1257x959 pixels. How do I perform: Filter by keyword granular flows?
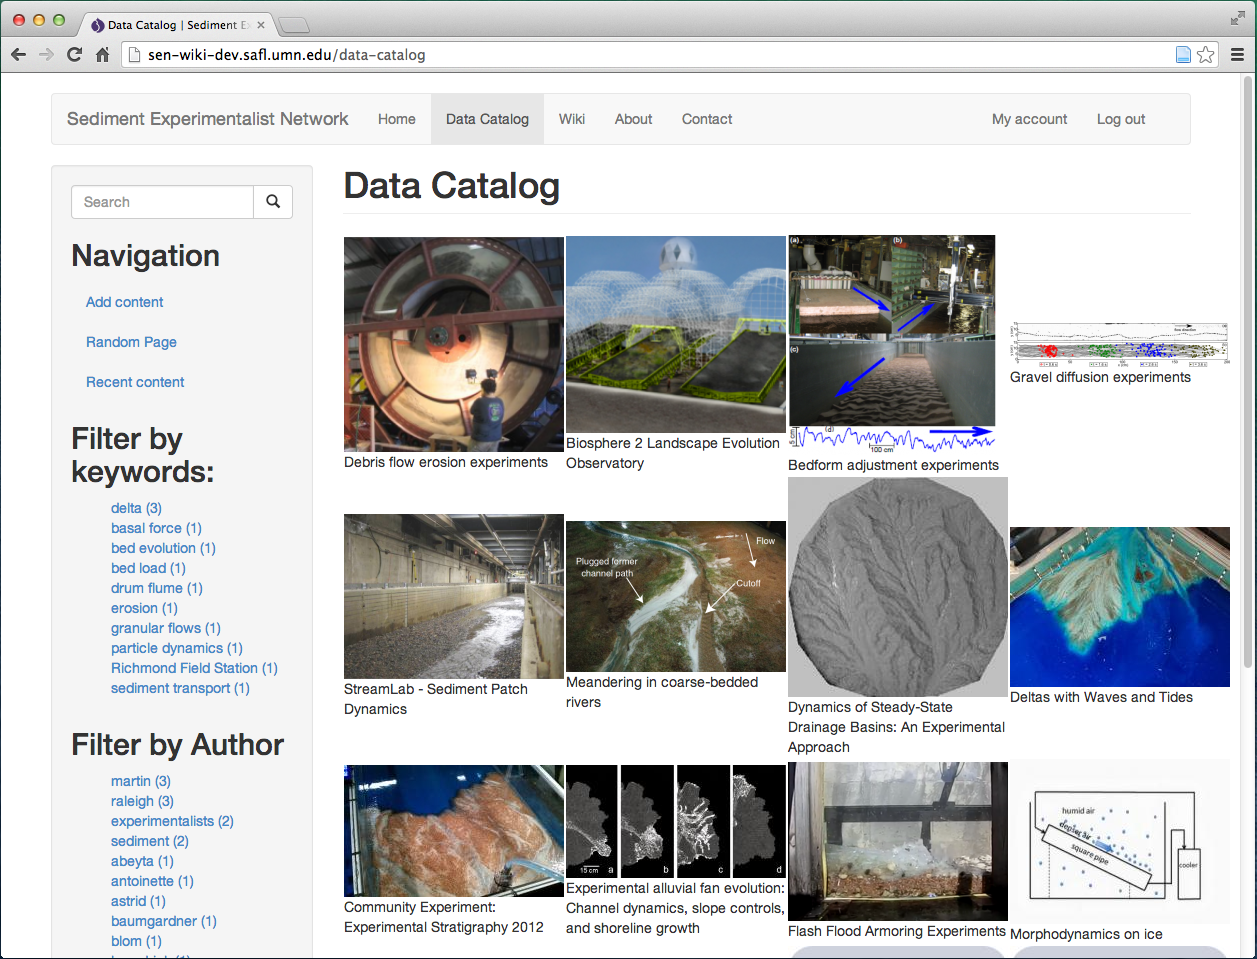coord(166,628)
